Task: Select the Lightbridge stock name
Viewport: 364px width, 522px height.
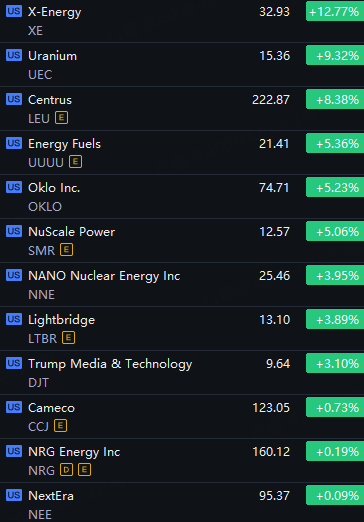Action: point(62,320)
